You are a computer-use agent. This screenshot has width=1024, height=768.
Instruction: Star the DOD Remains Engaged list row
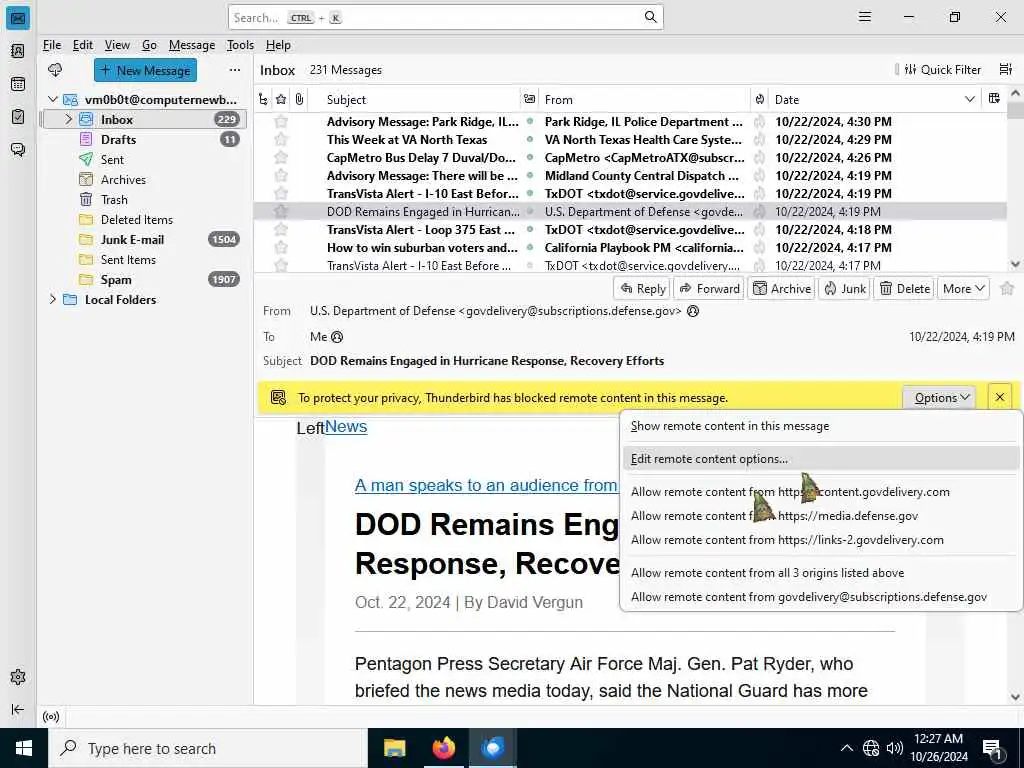(x=281, y=212)
